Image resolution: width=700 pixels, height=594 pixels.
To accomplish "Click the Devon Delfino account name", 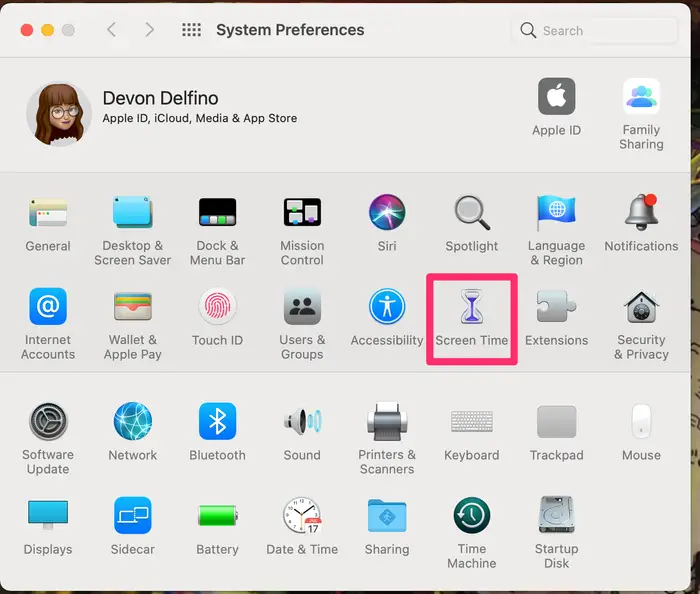I will tap(160, 98).
